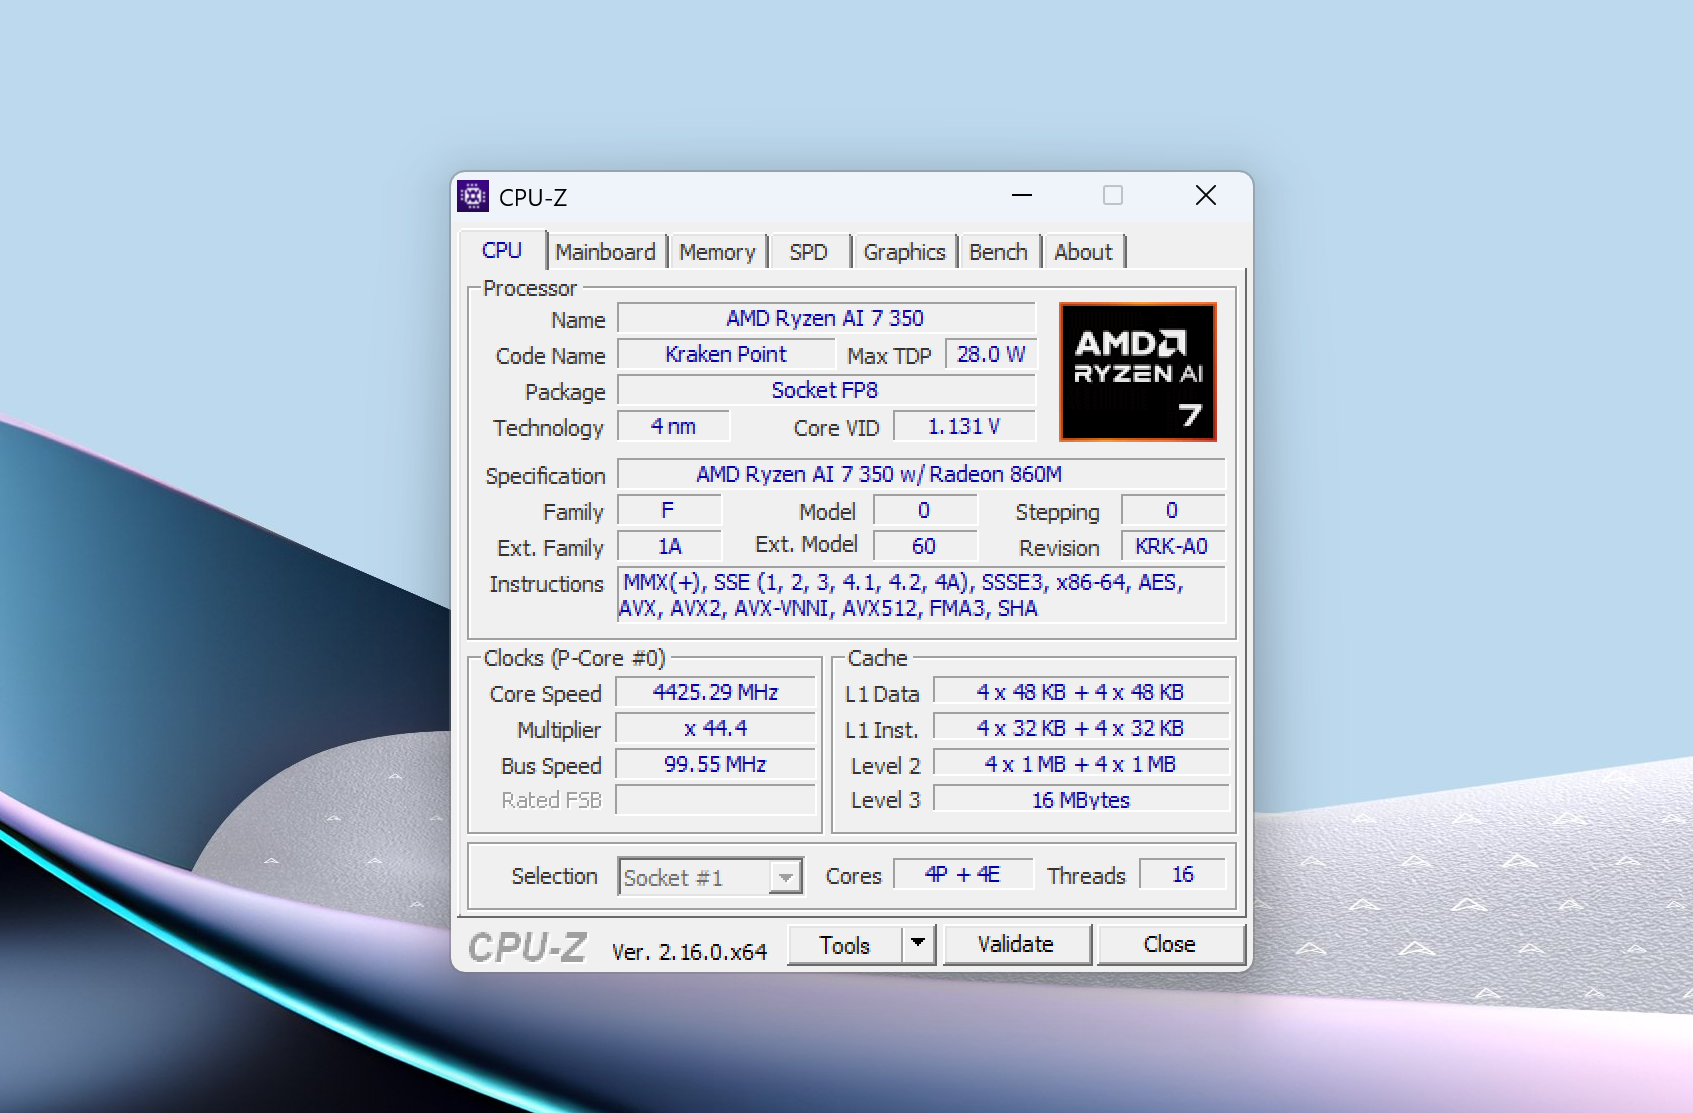Click the L1 Data cache value
This screenshot has height=1113, width=1693.
tap(1081, 692)
